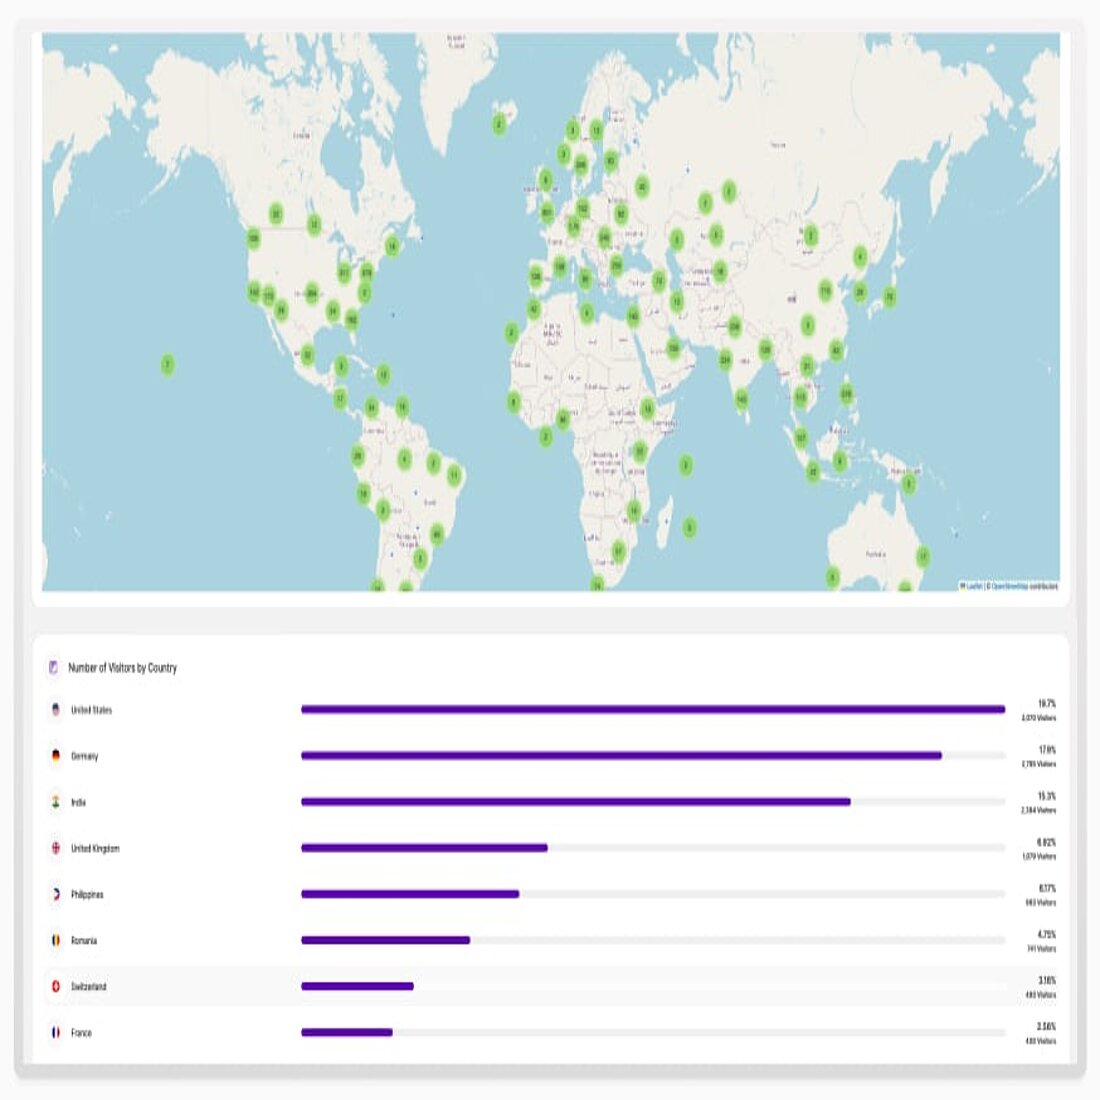The height and width of the screenshot is (1100, 1100).
Task: Select the India flag icon
Action: point(56,802)
